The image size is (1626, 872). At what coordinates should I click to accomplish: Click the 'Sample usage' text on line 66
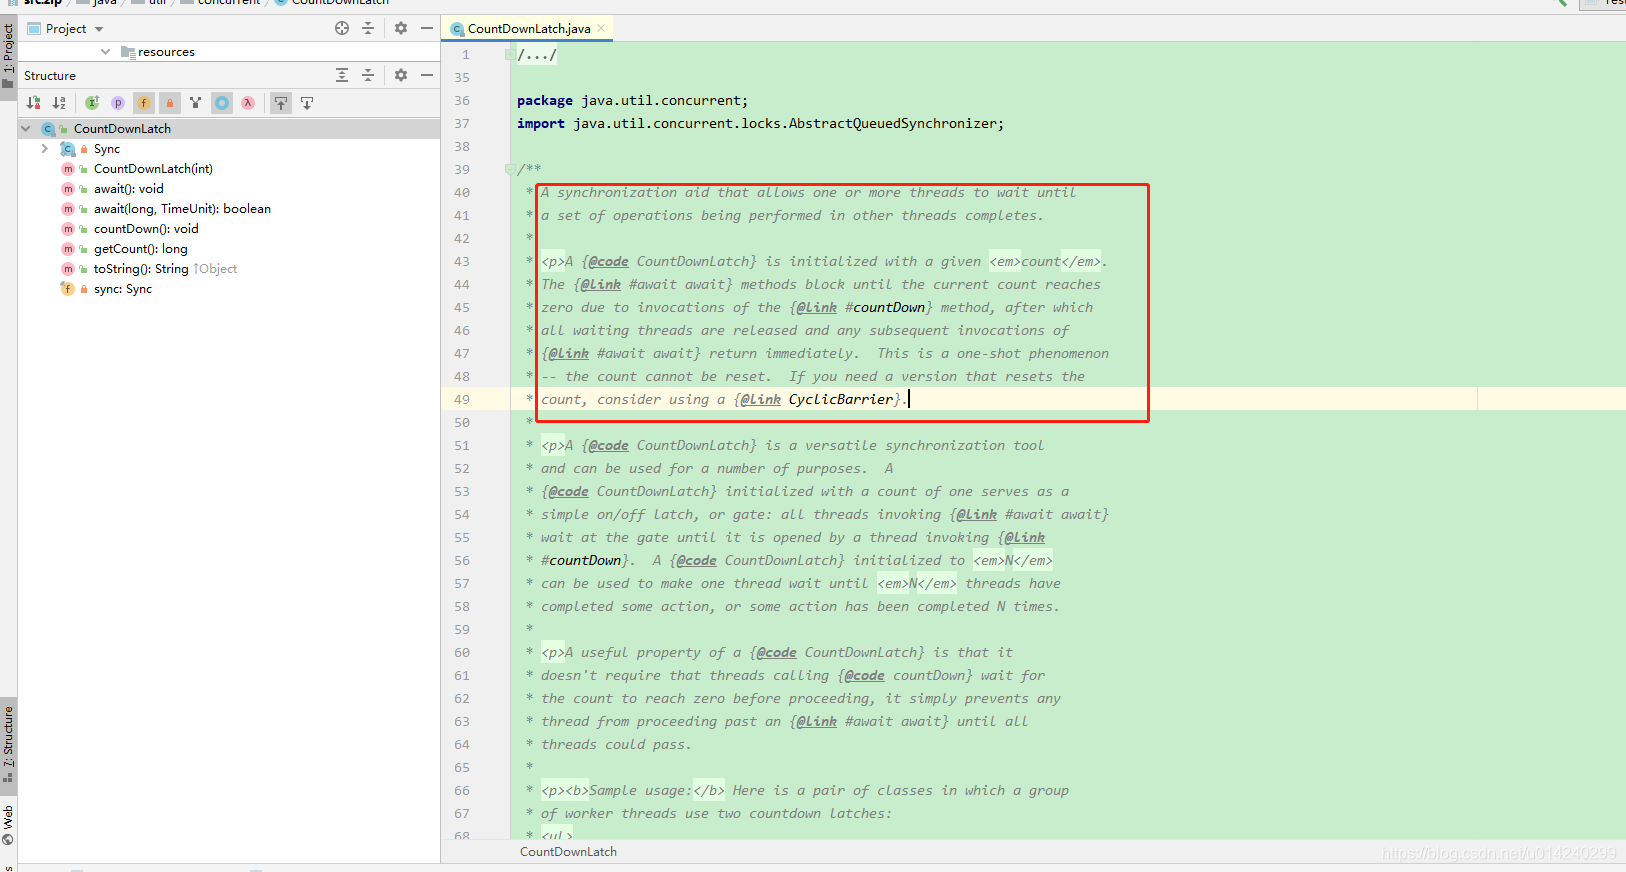coord(640,790)
